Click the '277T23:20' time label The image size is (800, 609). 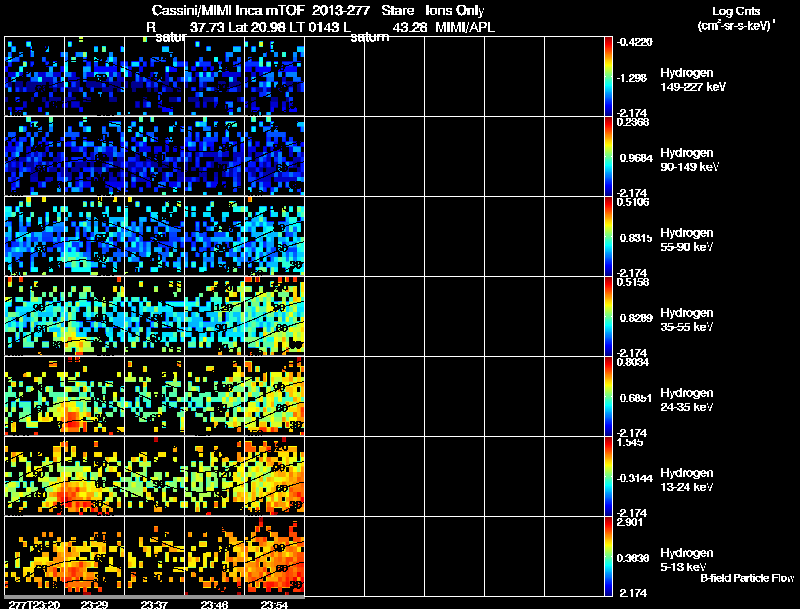pos(34,604)
